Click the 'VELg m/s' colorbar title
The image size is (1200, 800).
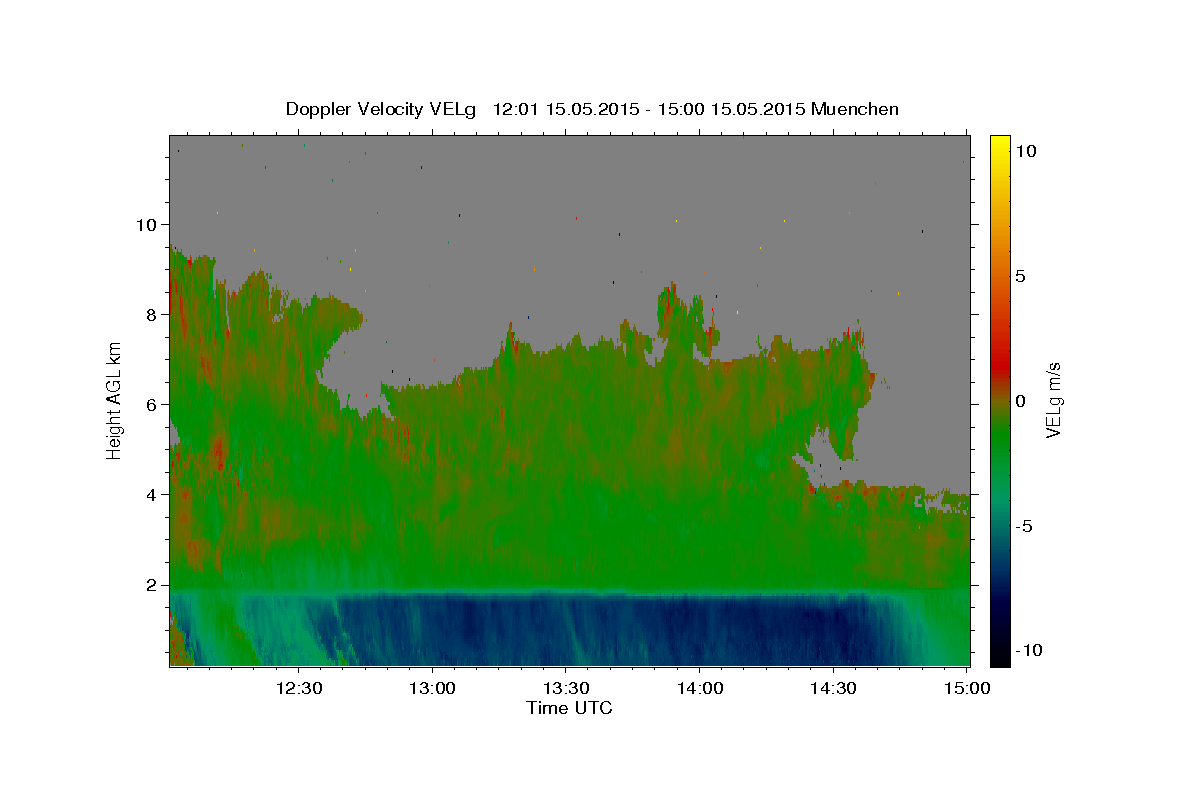click(x=1054, y=400)
